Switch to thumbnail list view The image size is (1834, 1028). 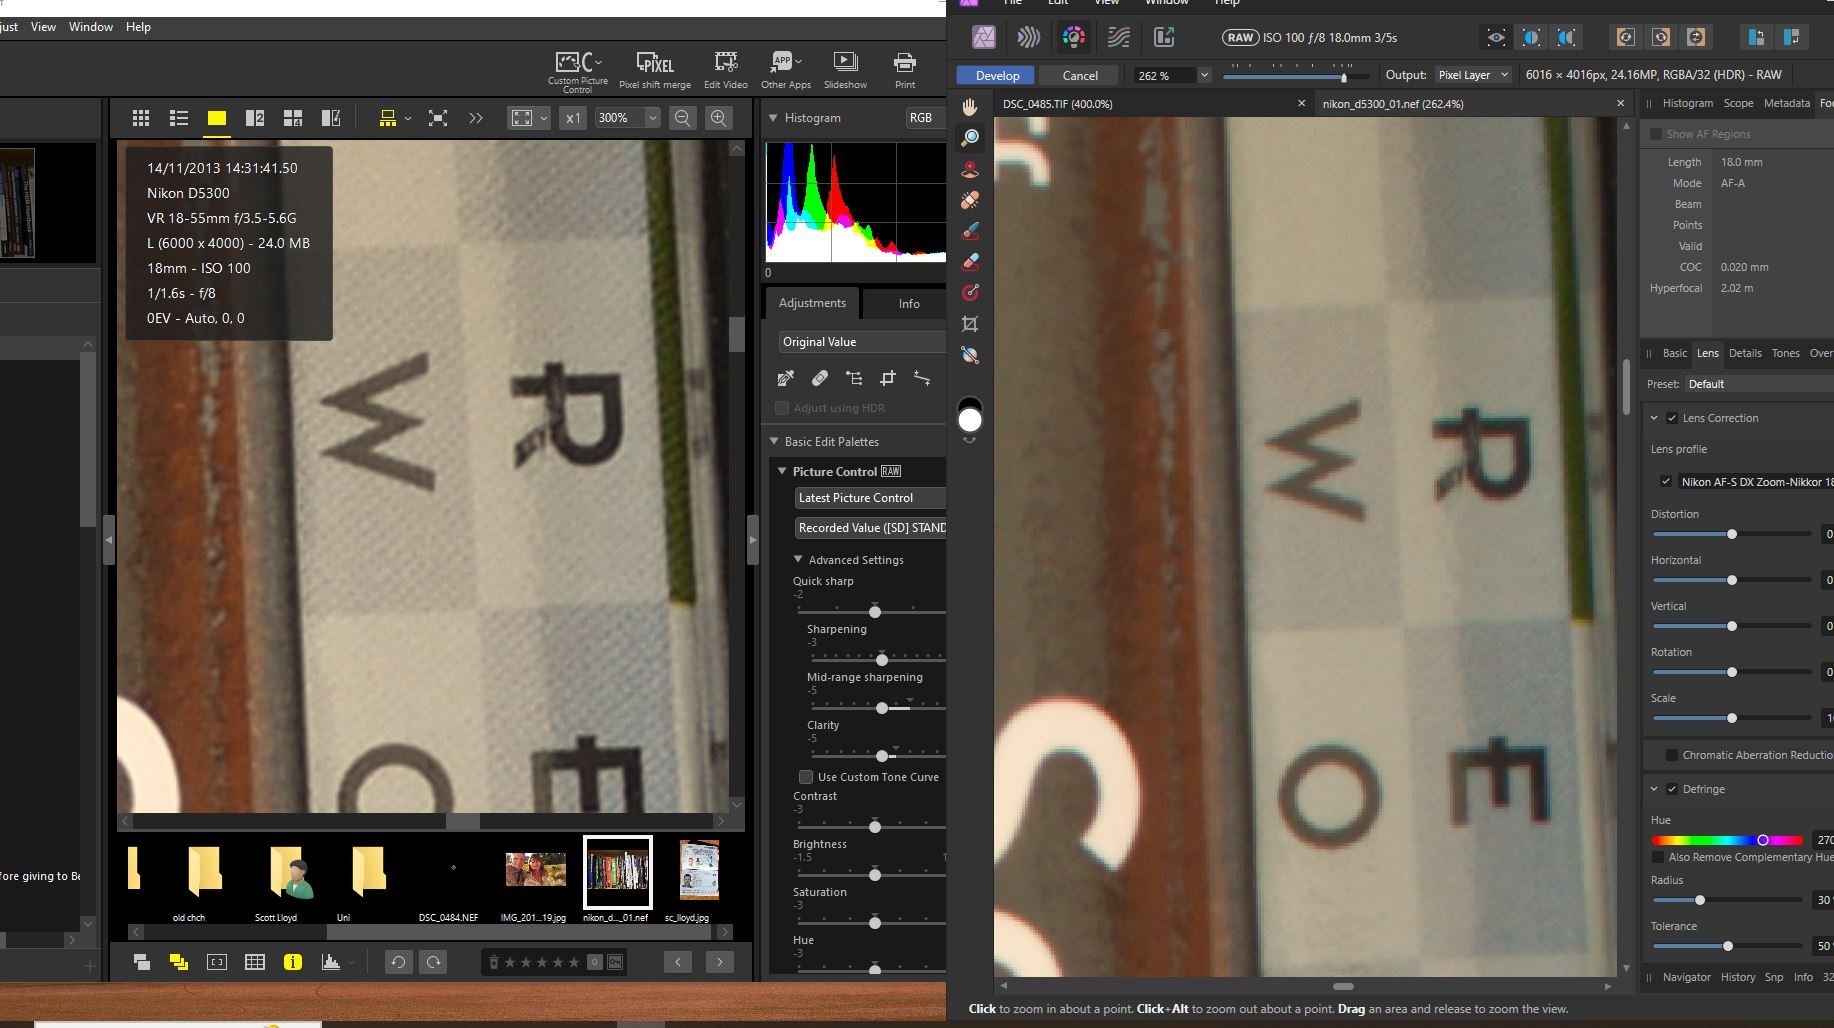[x=179, y=118]
